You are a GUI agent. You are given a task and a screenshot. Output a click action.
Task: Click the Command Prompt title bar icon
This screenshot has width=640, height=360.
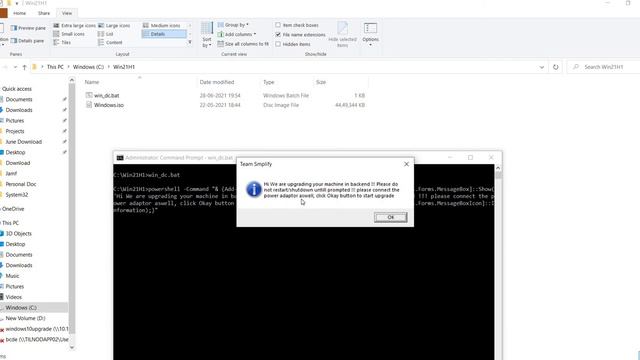pos(120,158)
